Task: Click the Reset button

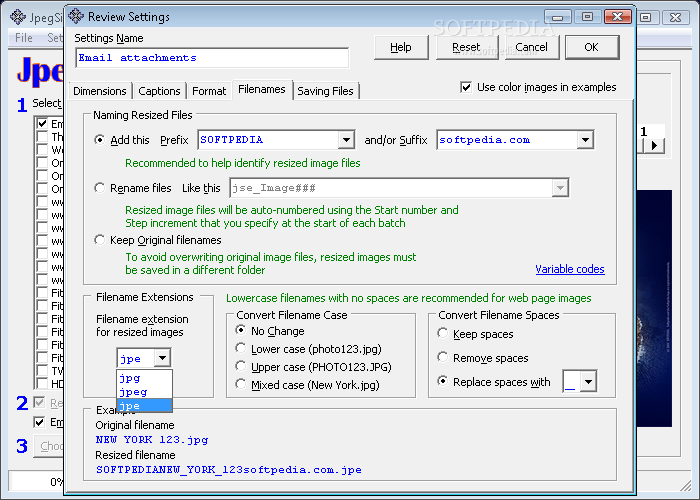Action: 466,47
